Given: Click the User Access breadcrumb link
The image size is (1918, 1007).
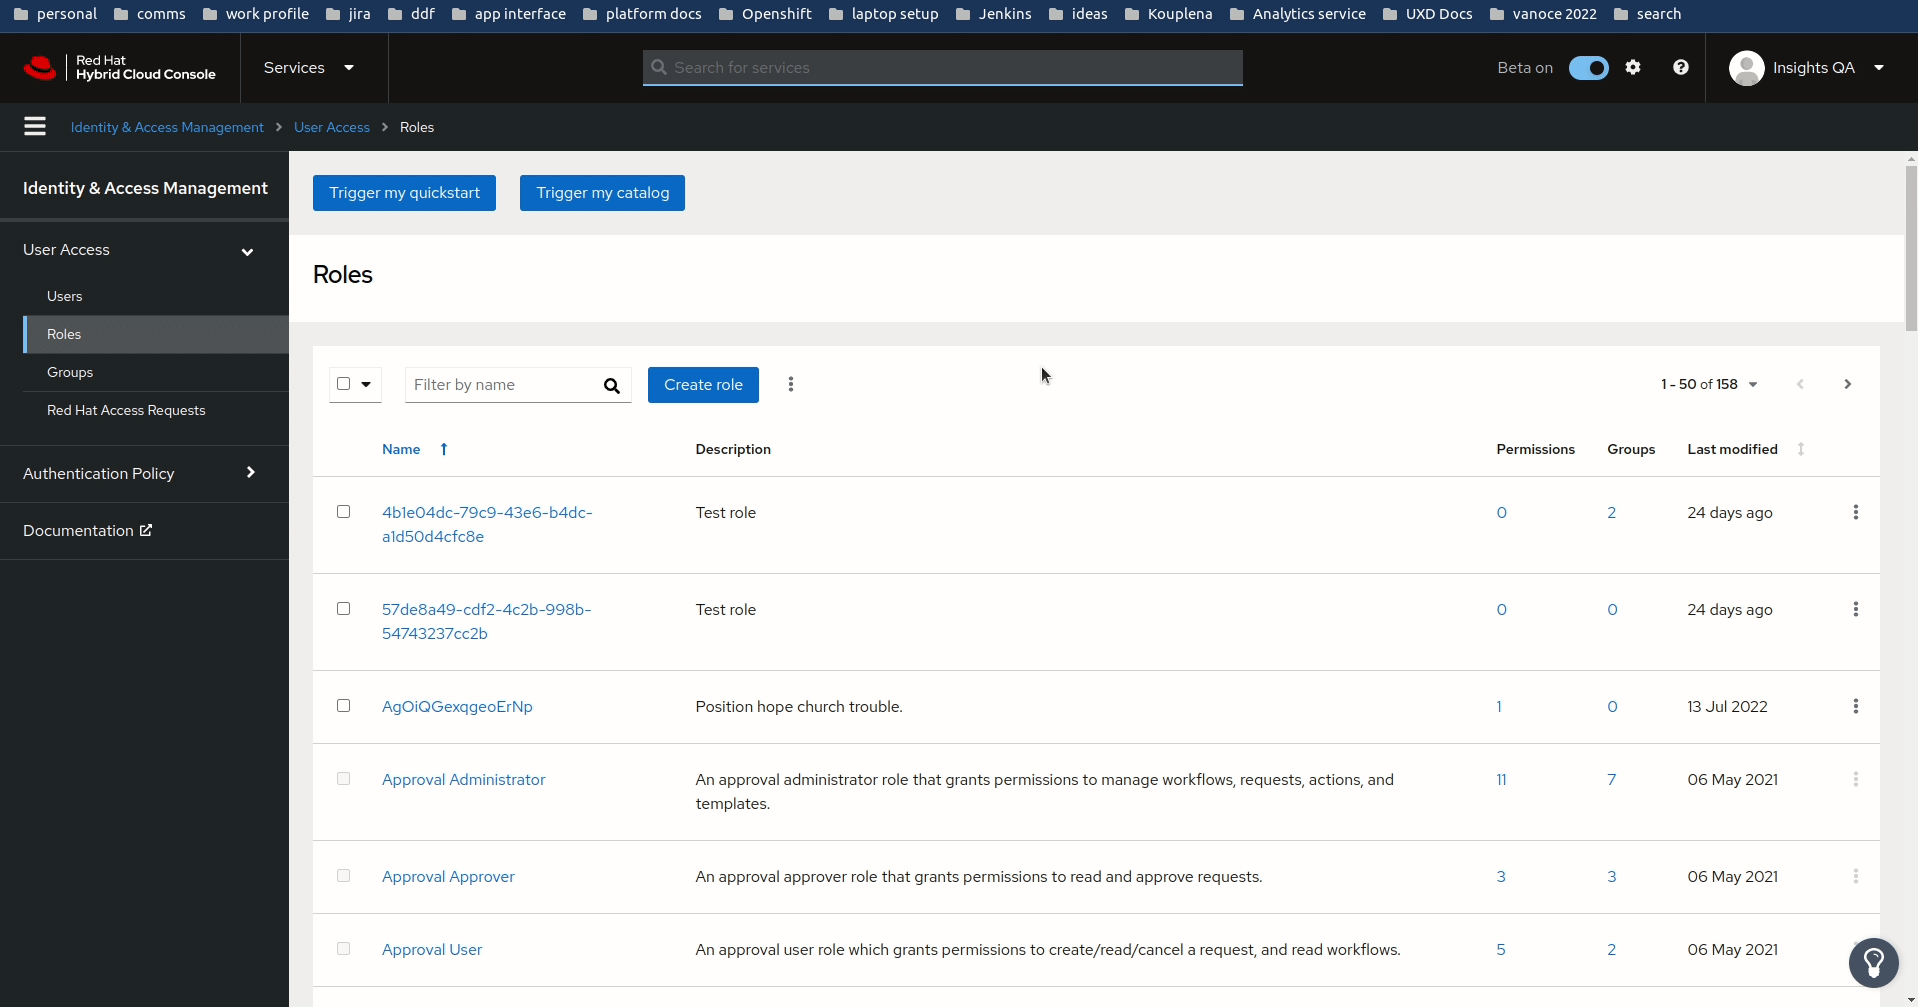Looking at the screenshot, I should pos(332,127).
